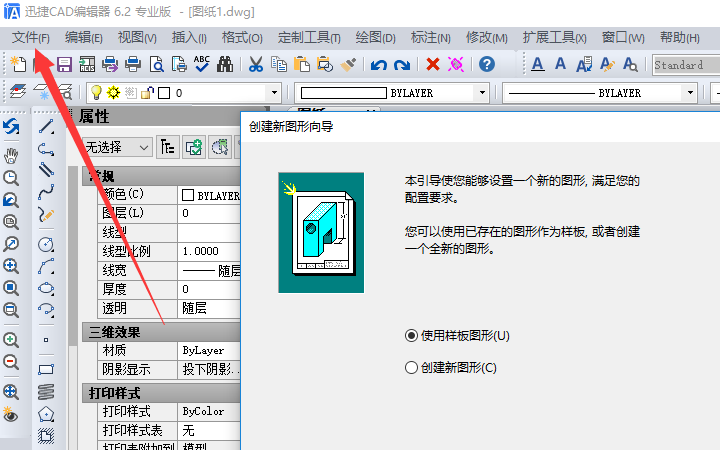Click the select objects cursor icon in 属性 panel
720x450 pixels.
click(219, 147)
